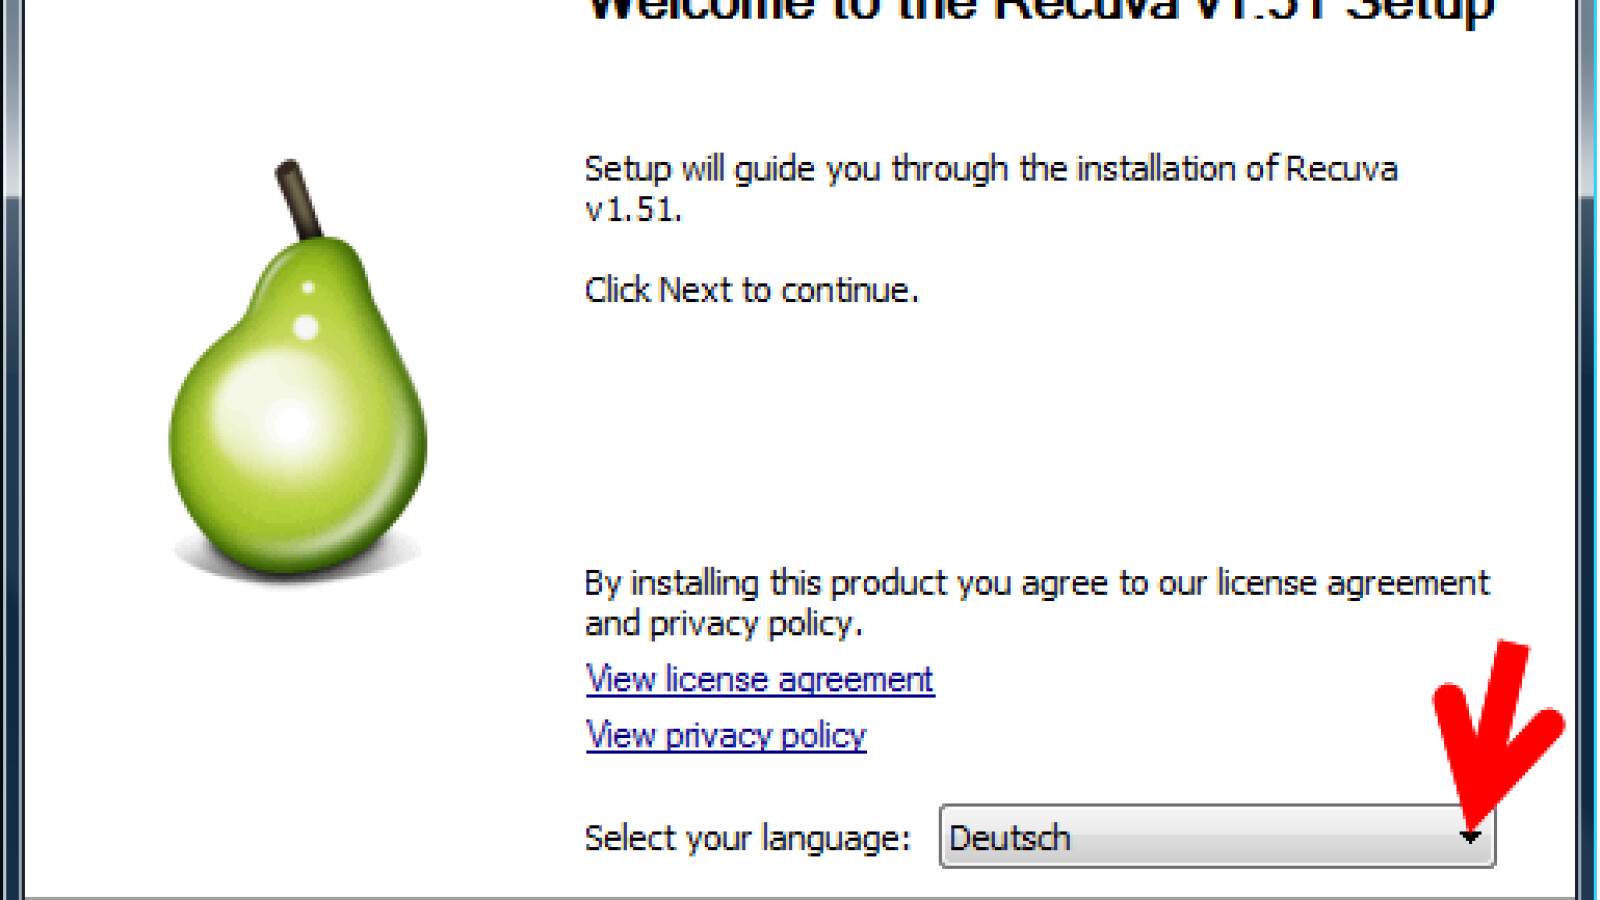
Task: Click the "v1.51." text below the intro line
Action: (633, 210)
